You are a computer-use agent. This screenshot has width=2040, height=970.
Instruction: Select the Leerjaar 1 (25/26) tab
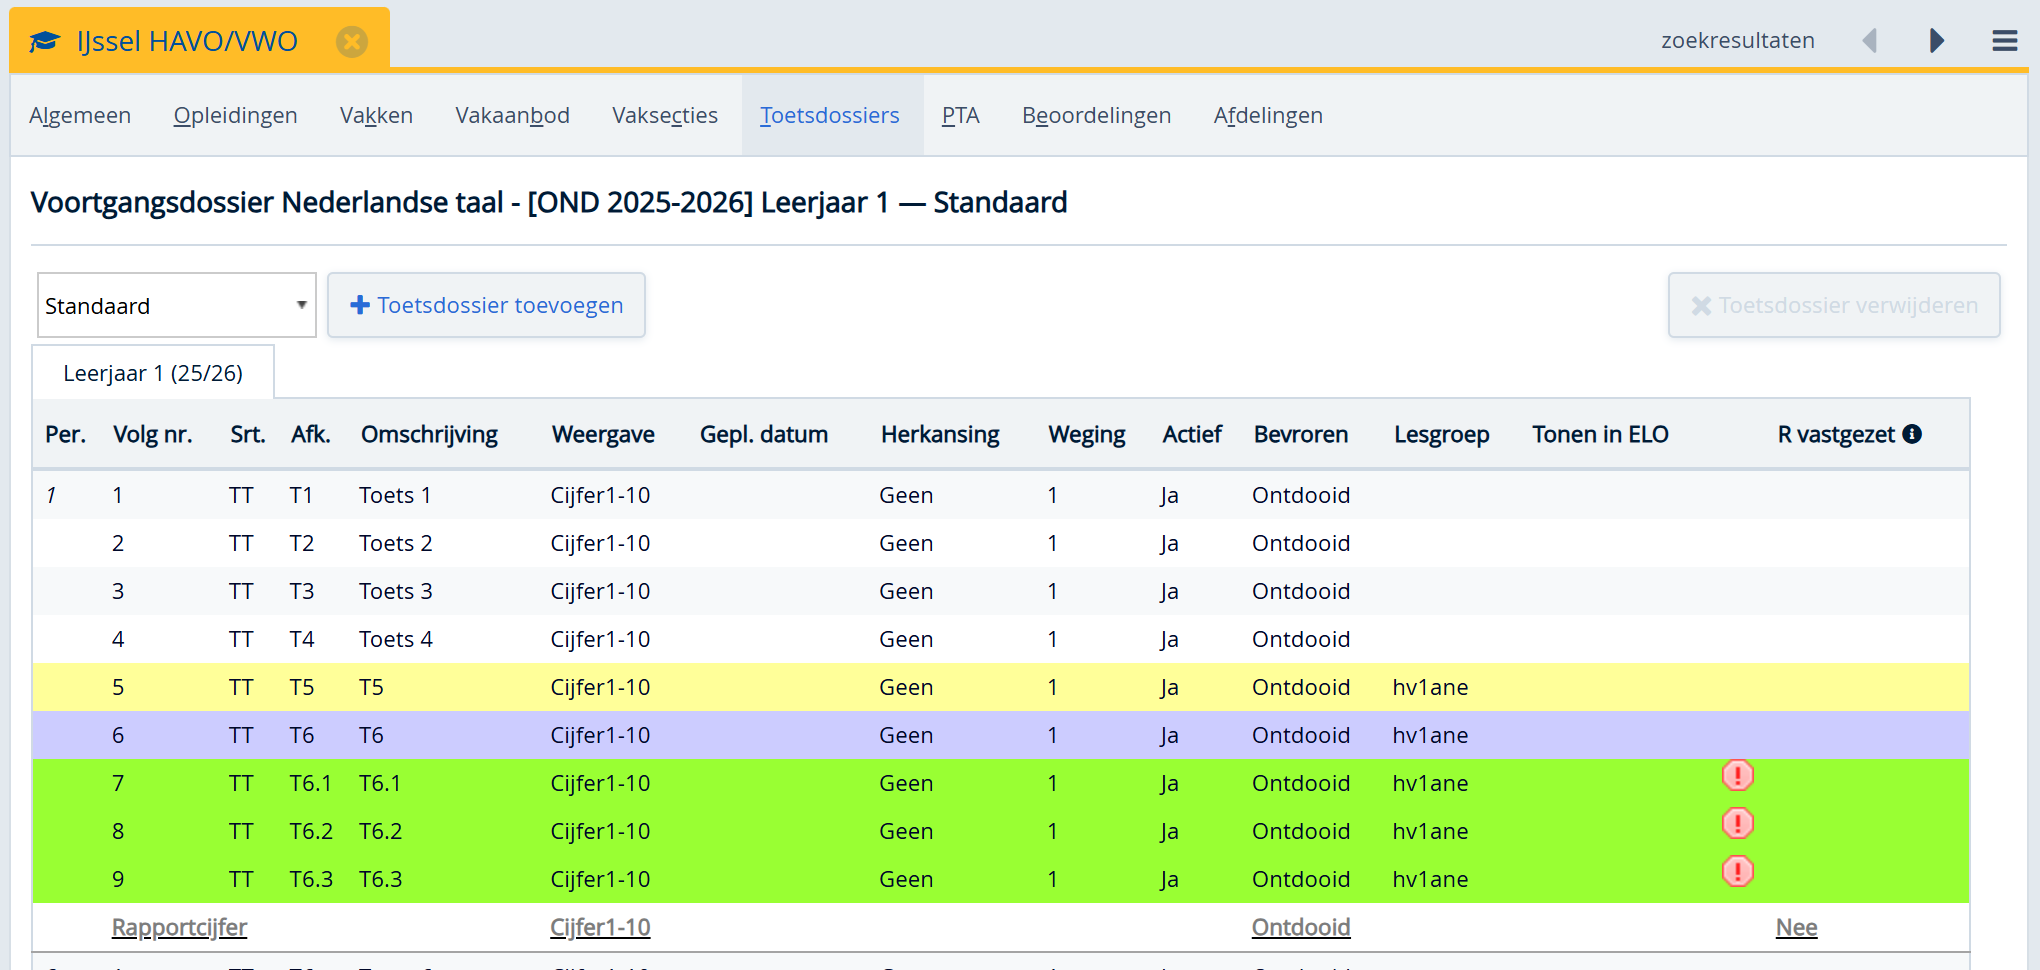[x=153, y=373]
